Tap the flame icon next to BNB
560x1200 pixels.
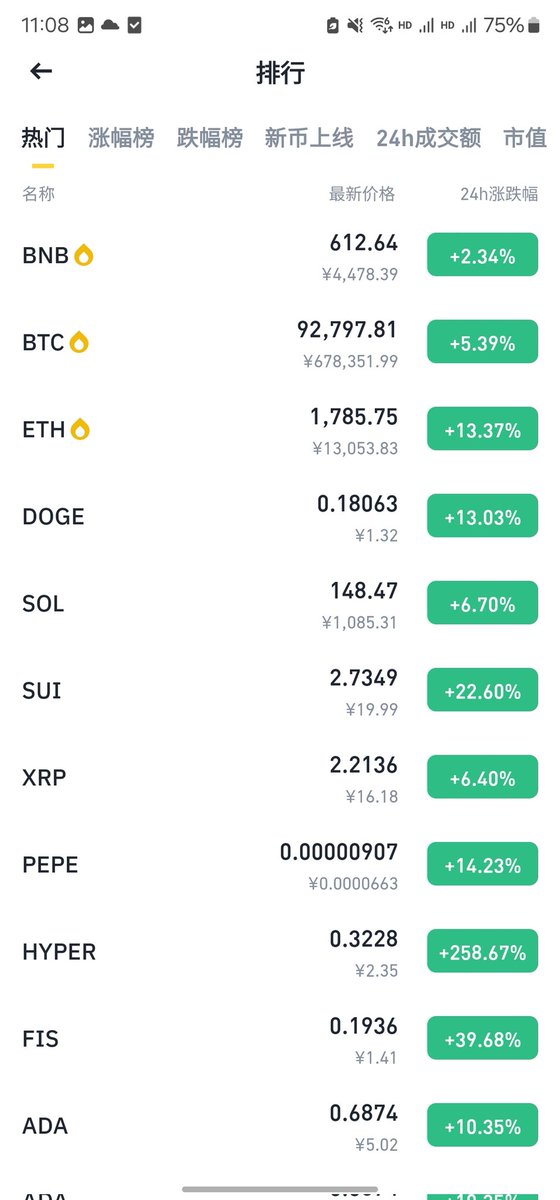tap(84, 256)
